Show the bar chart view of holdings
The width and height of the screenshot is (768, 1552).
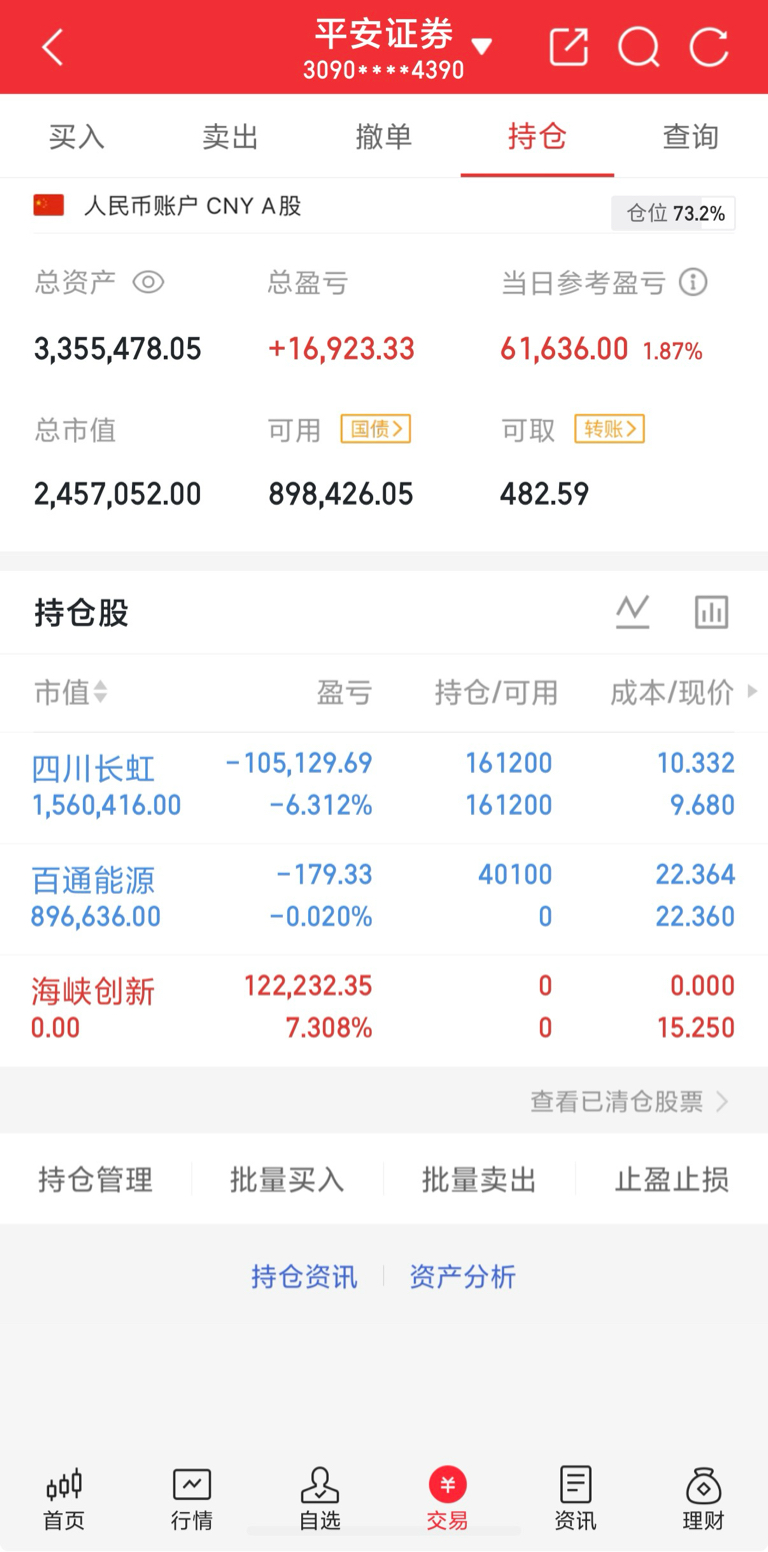point(711,611)
